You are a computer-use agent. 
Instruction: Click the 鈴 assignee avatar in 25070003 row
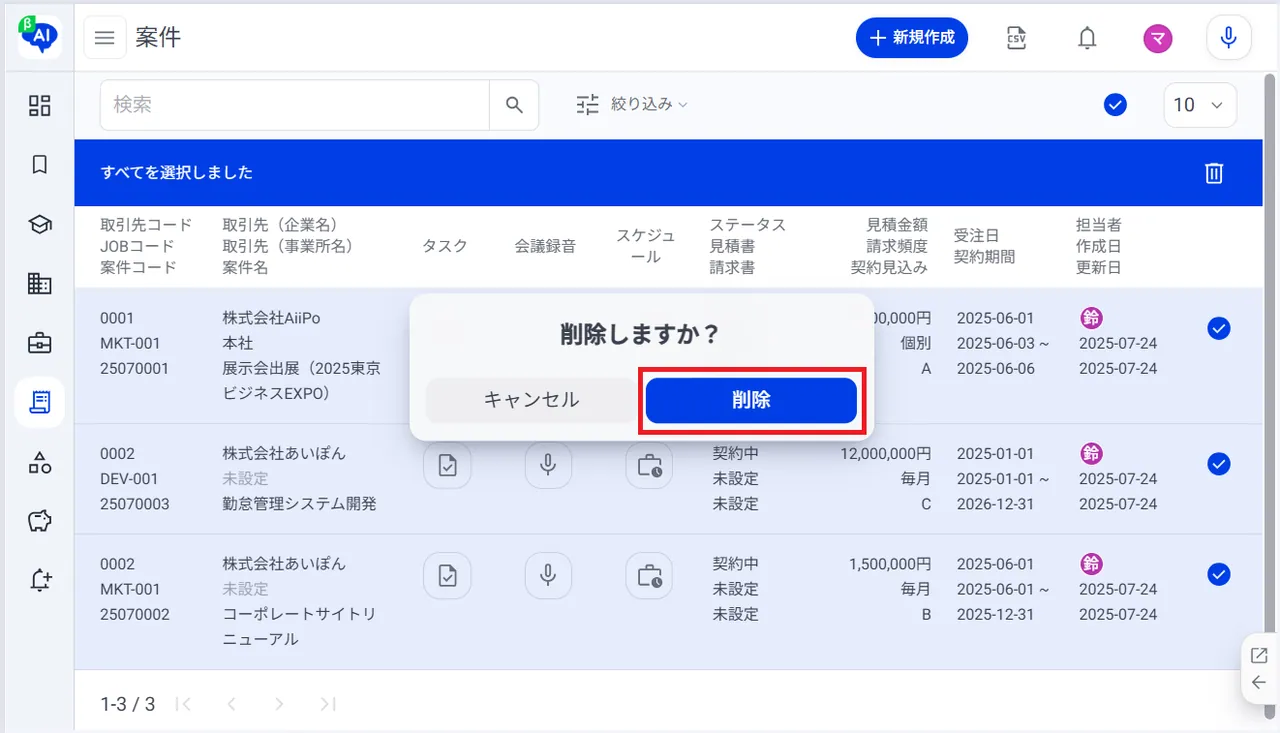tap(1091, 454)
